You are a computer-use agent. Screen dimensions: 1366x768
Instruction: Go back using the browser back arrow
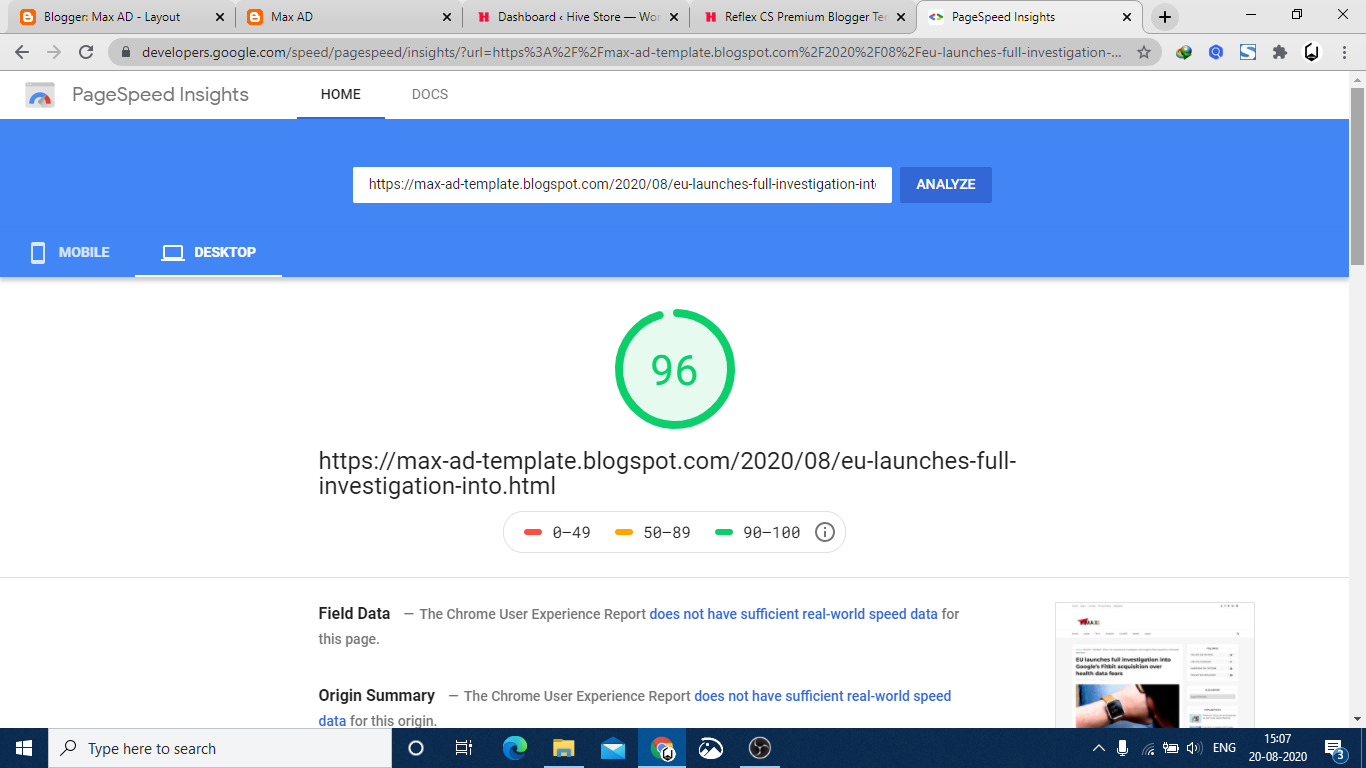point(22,52)
